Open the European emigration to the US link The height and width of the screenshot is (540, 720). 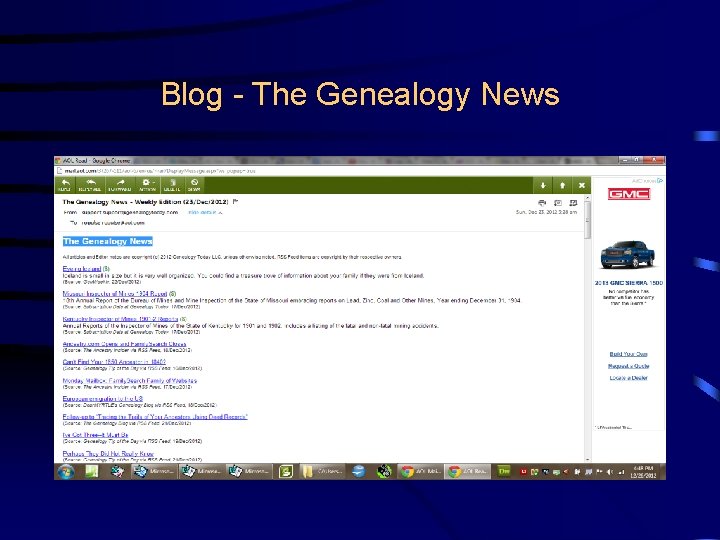click(103, 399)
